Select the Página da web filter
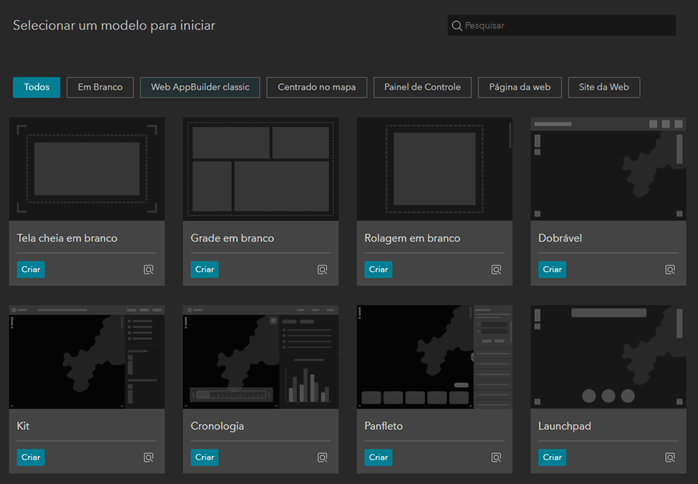The width and height of the screenshot is (698, 484). pos(519,87)
